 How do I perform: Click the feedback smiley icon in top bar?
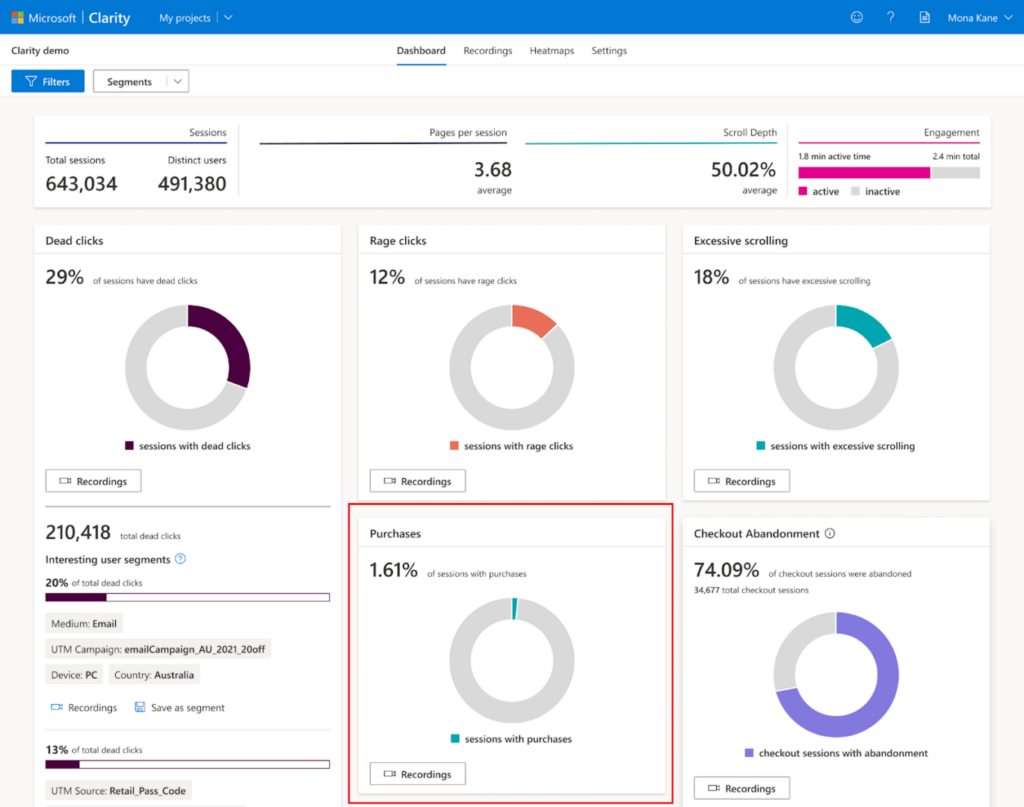click(x=857, y=17)
